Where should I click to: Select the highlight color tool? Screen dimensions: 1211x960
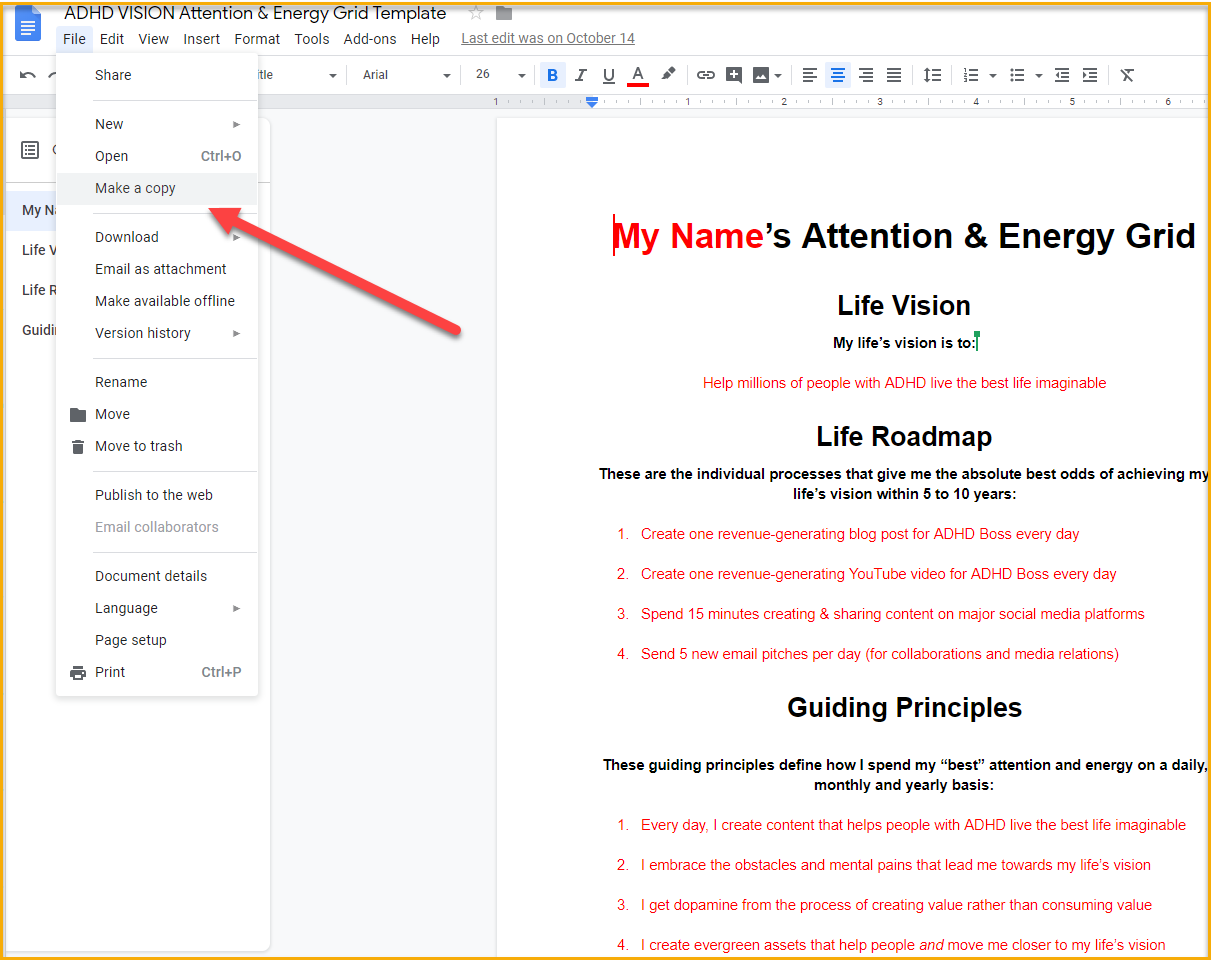click(668, 75)
